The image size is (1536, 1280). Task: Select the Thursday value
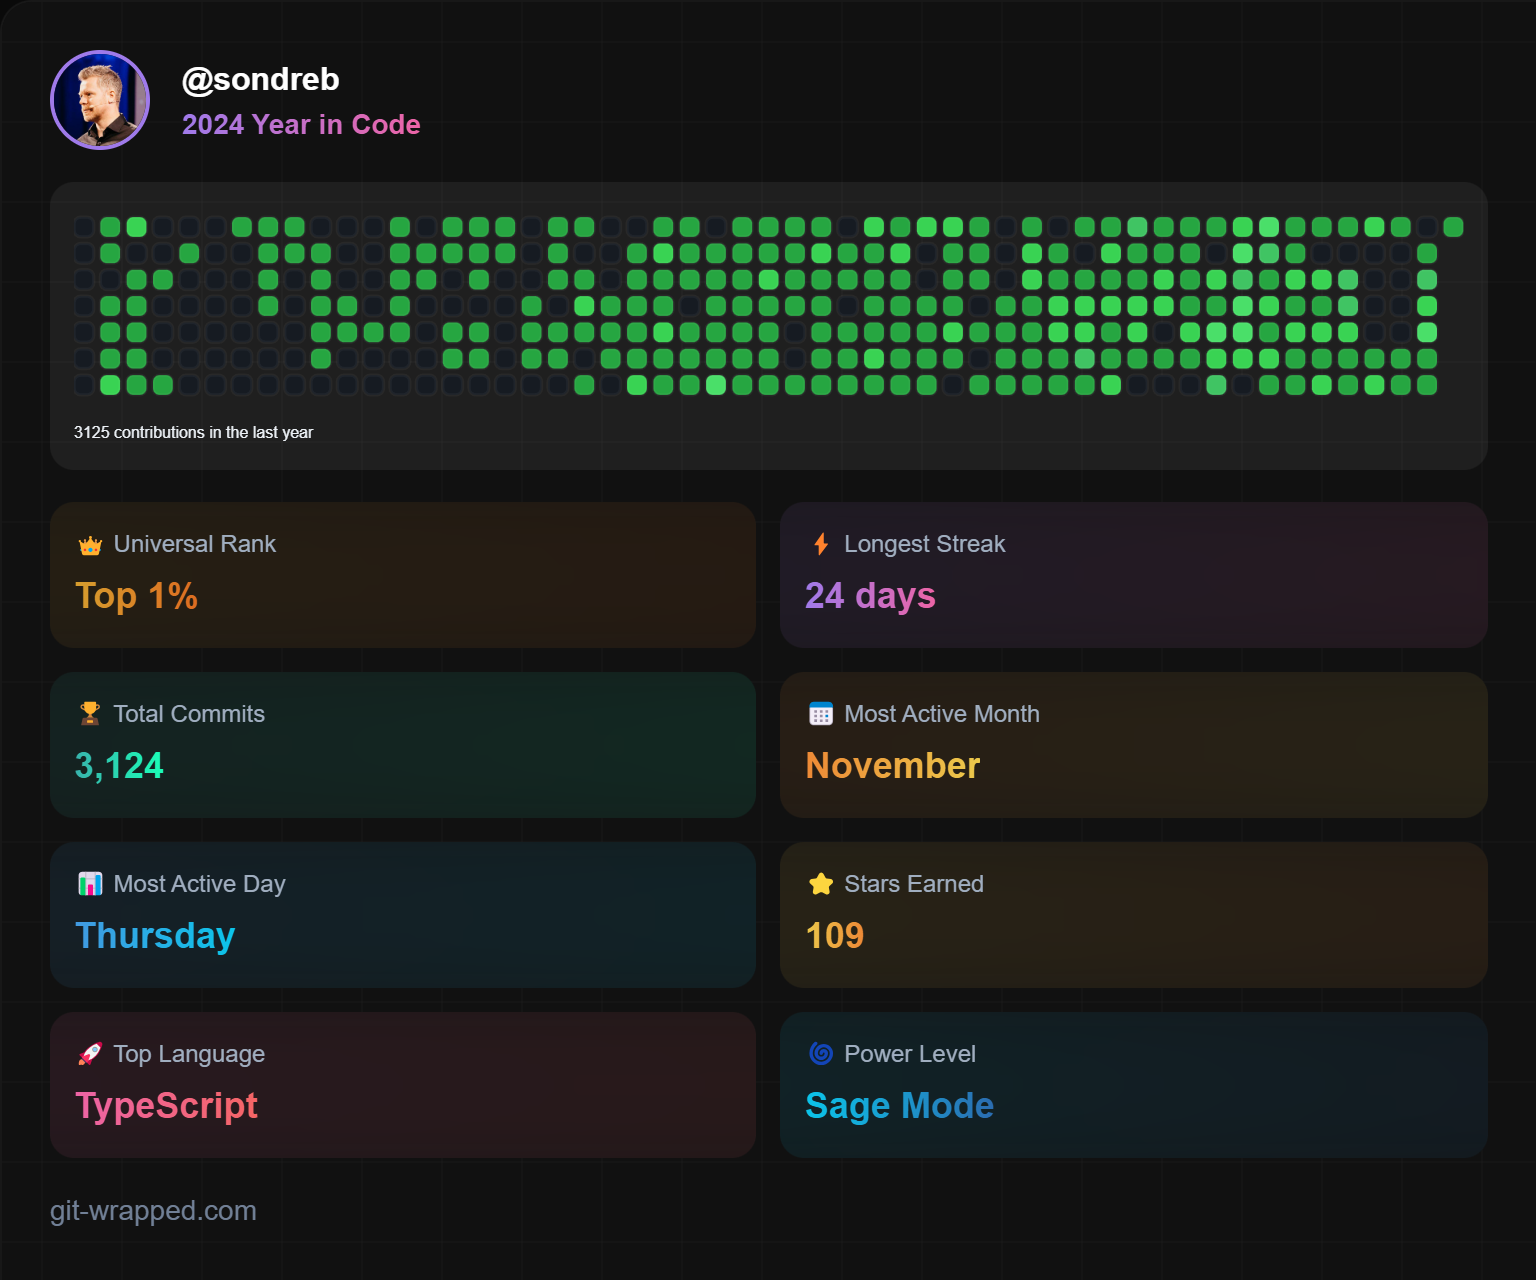pyautogui.click(x=155, y=936)
